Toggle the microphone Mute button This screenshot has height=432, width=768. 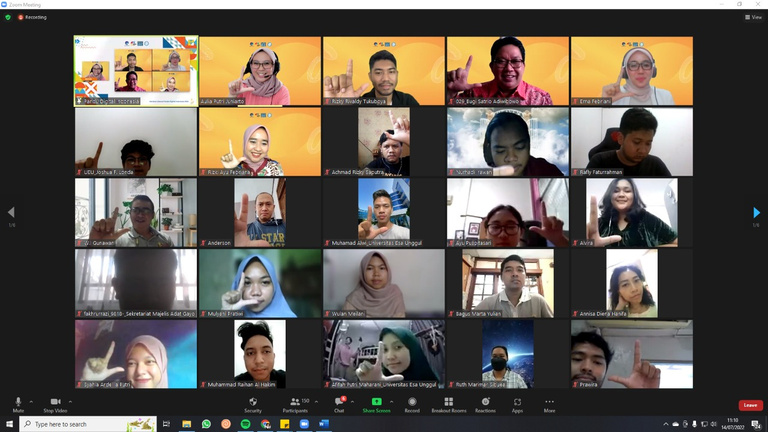click(x=18, y=404)
